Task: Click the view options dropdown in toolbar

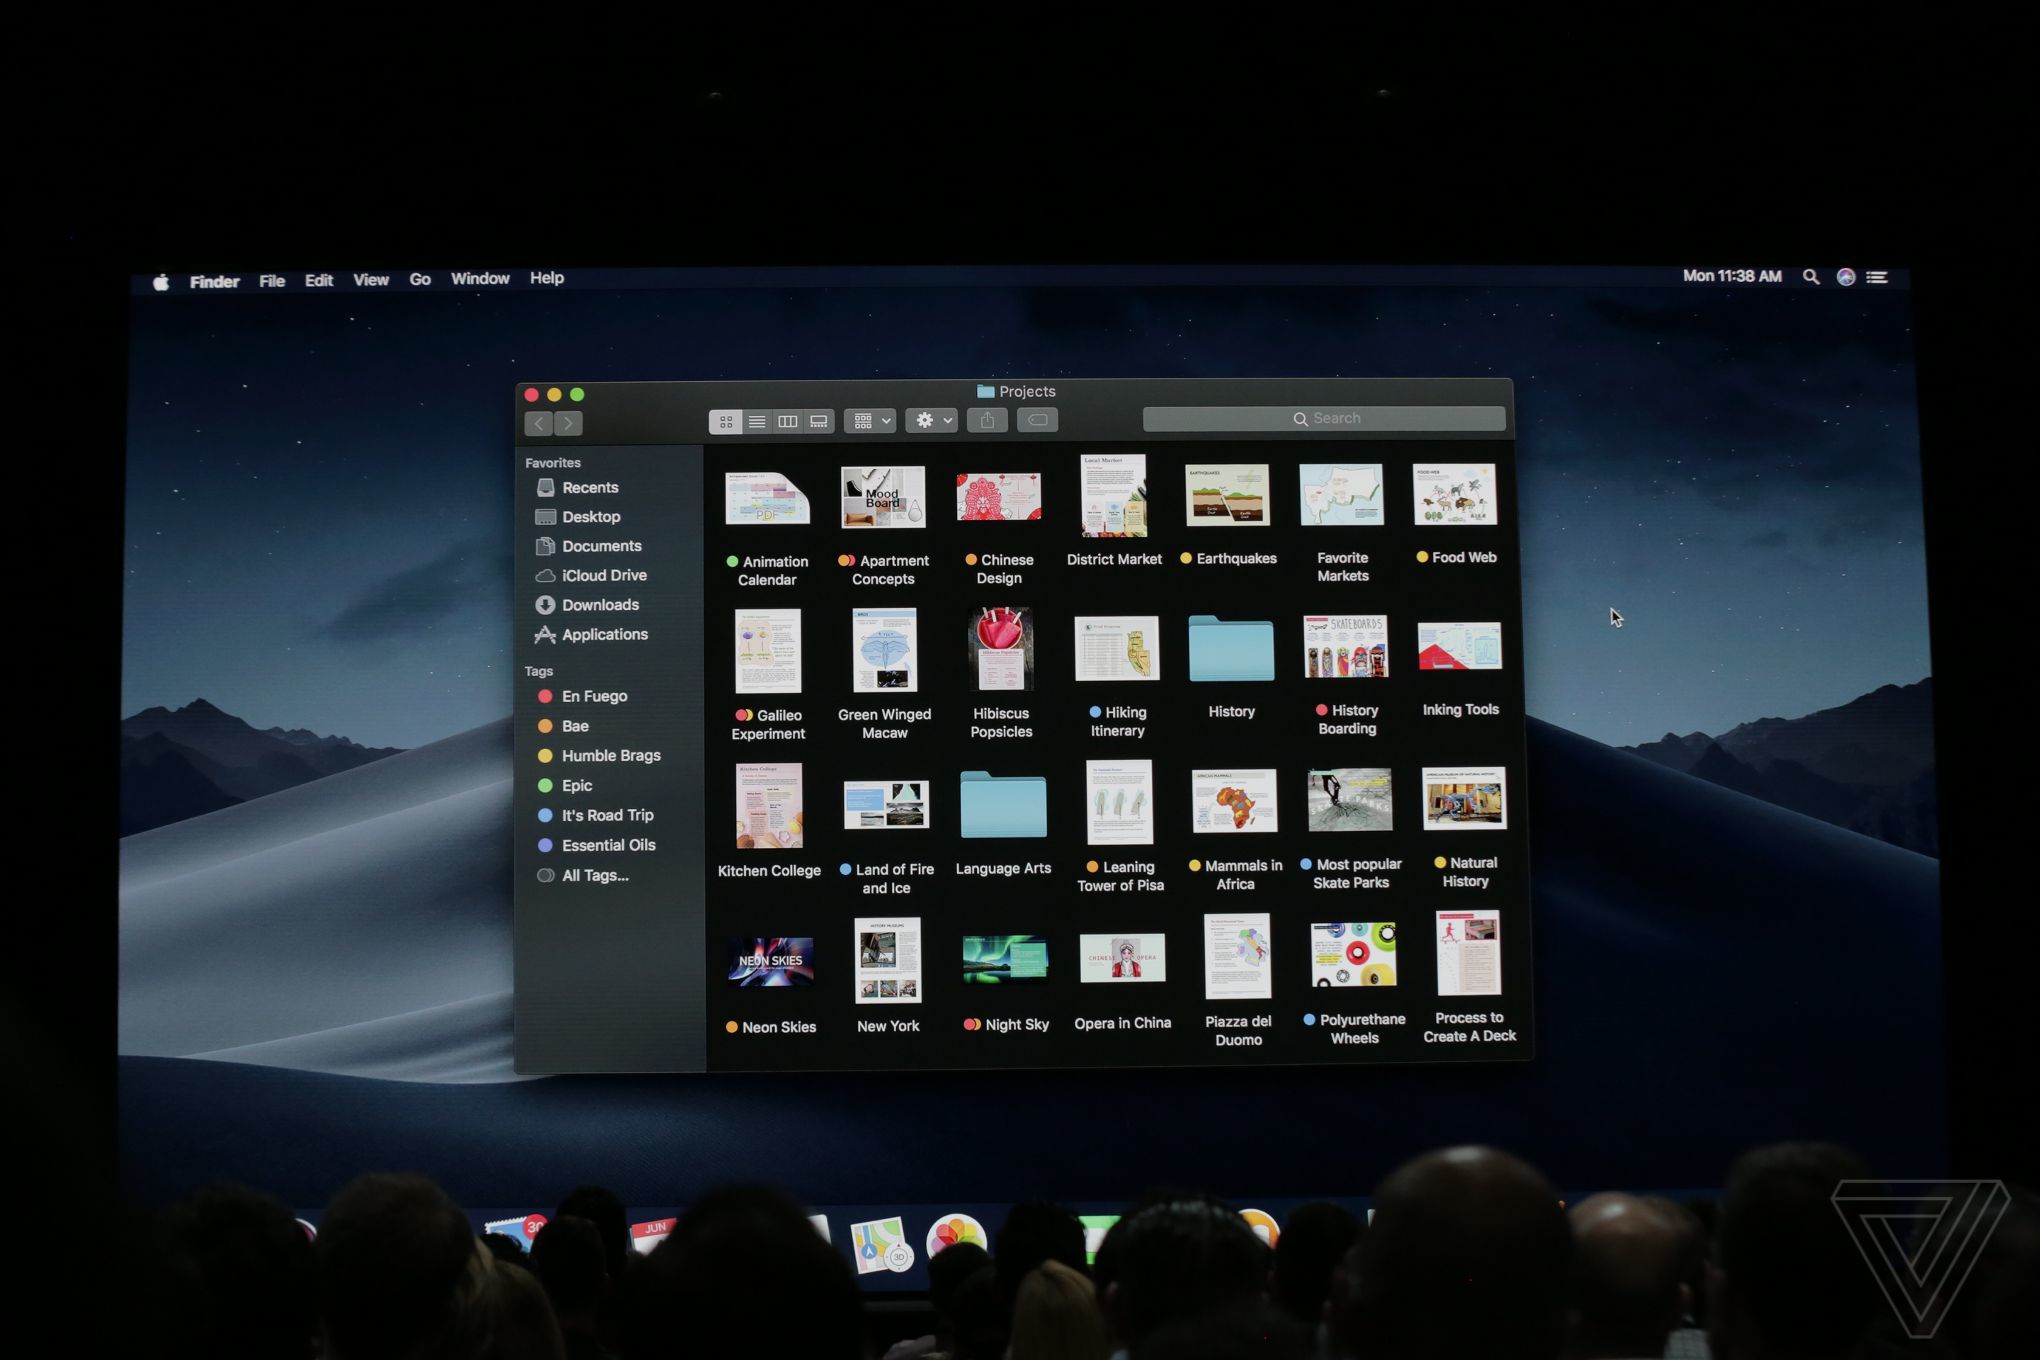Action: click(873, 419)
